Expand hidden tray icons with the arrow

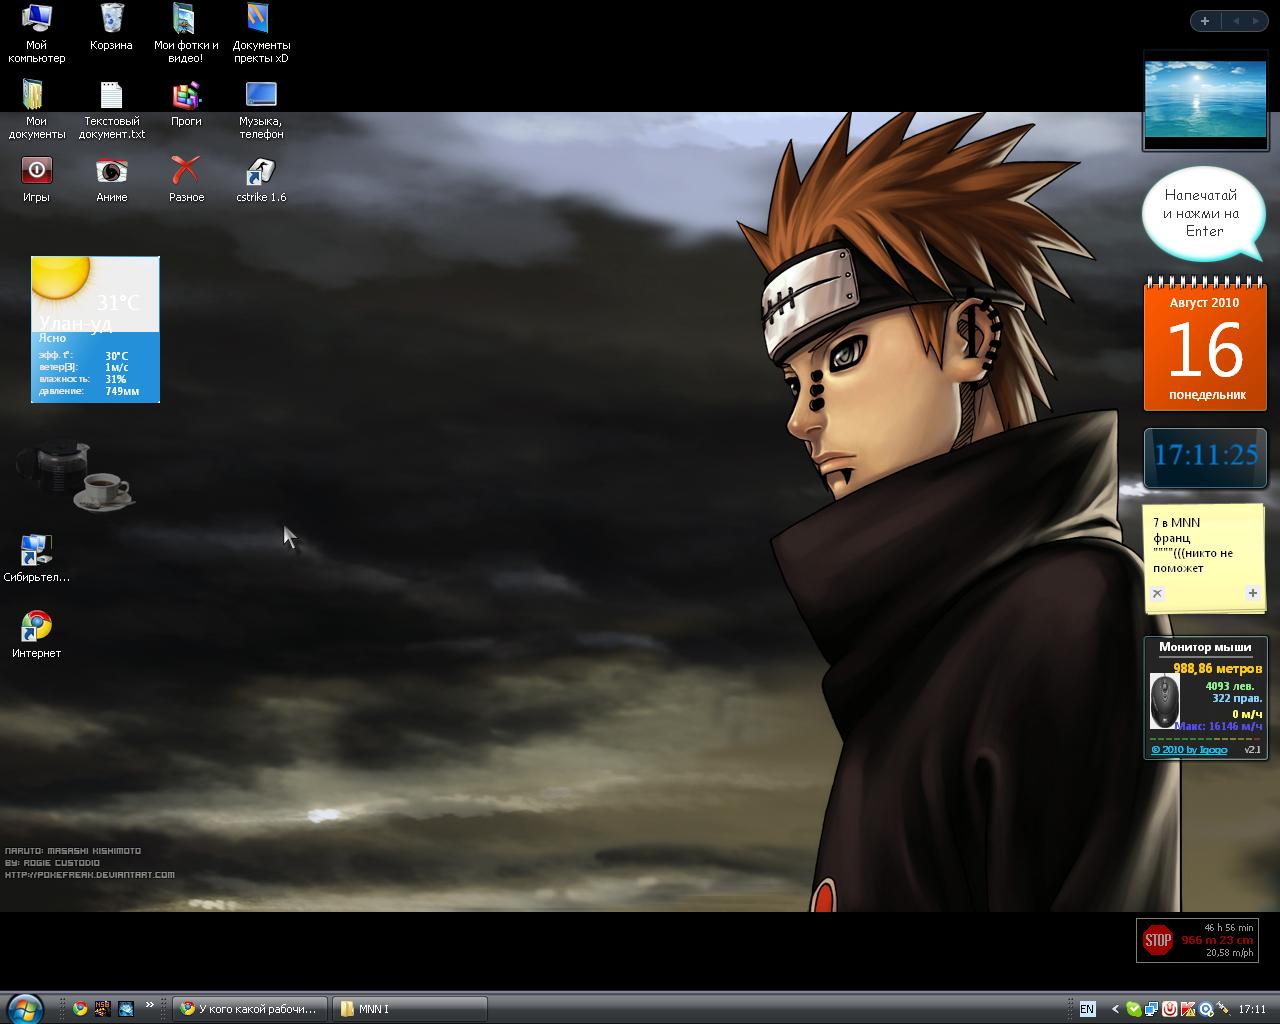(1115, 1009)
